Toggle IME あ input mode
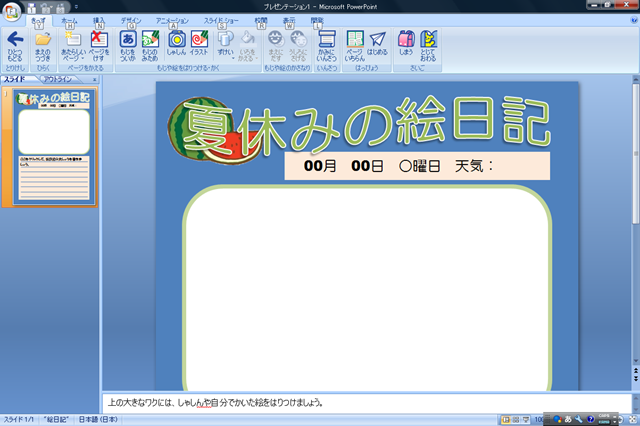 568,419
